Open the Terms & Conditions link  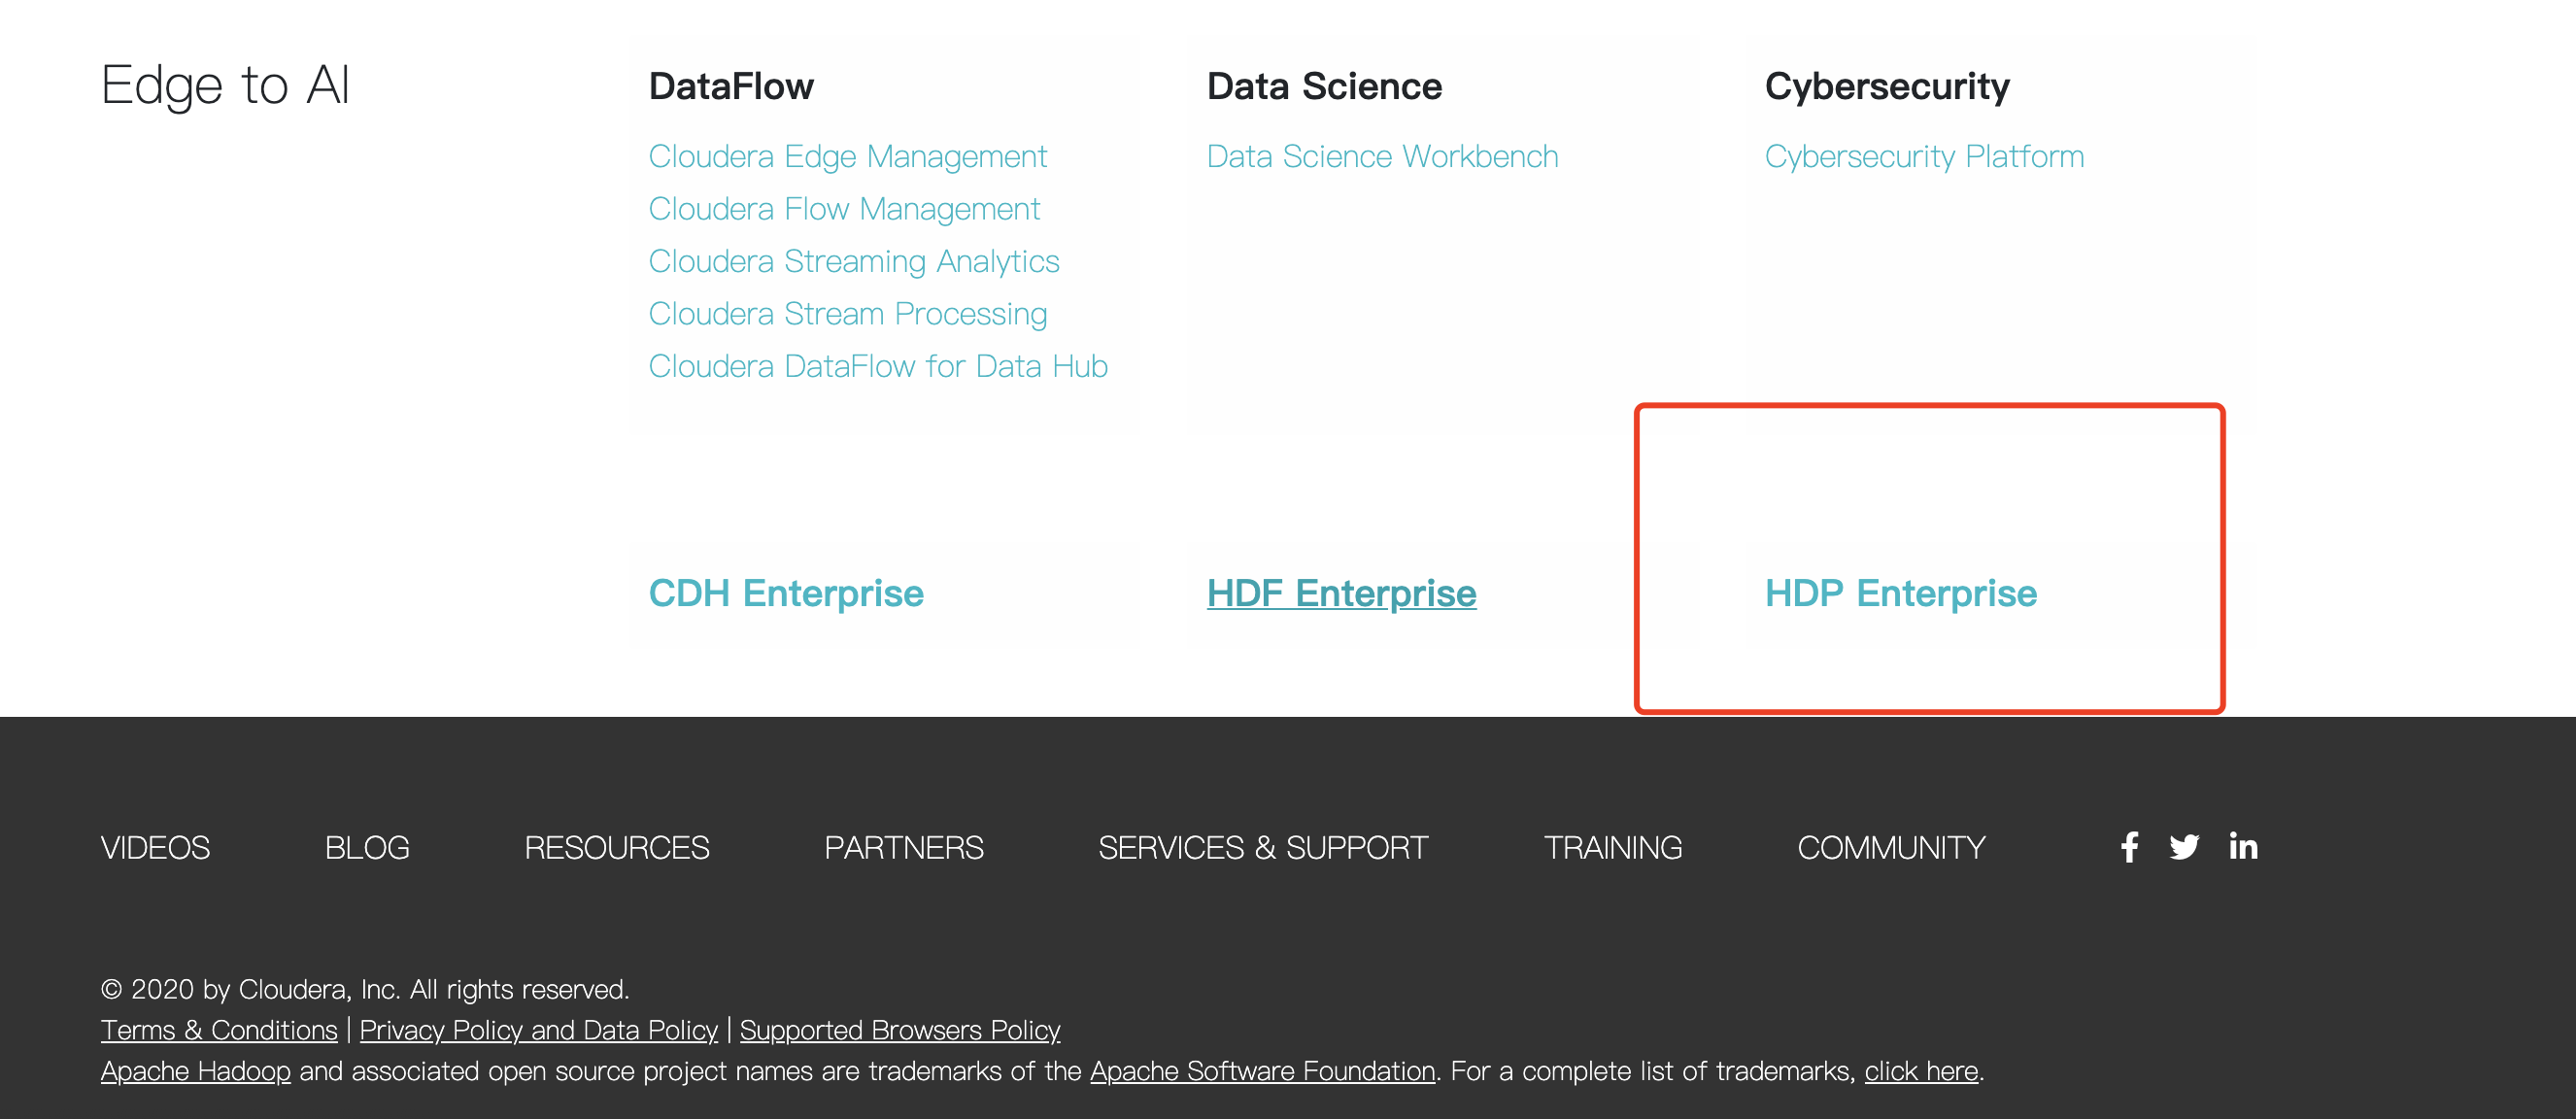point(219,1030)
